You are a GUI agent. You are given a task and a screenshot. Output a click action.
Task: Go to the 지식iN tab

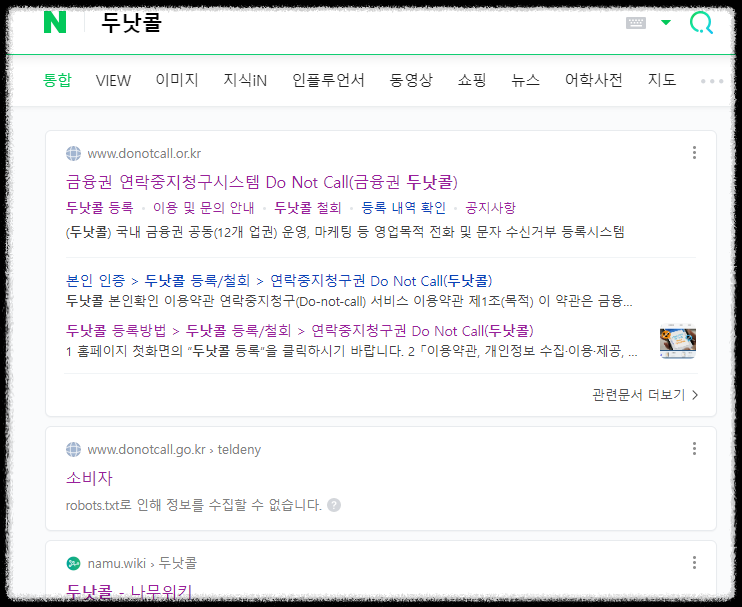point(245,80)
